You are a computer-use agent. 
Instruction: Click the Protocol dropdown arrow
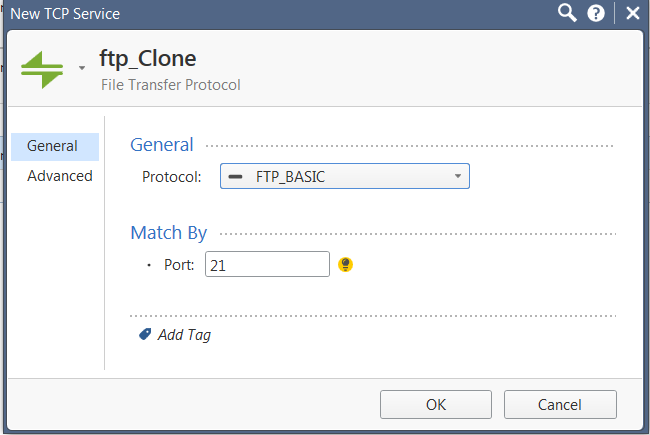458,176
